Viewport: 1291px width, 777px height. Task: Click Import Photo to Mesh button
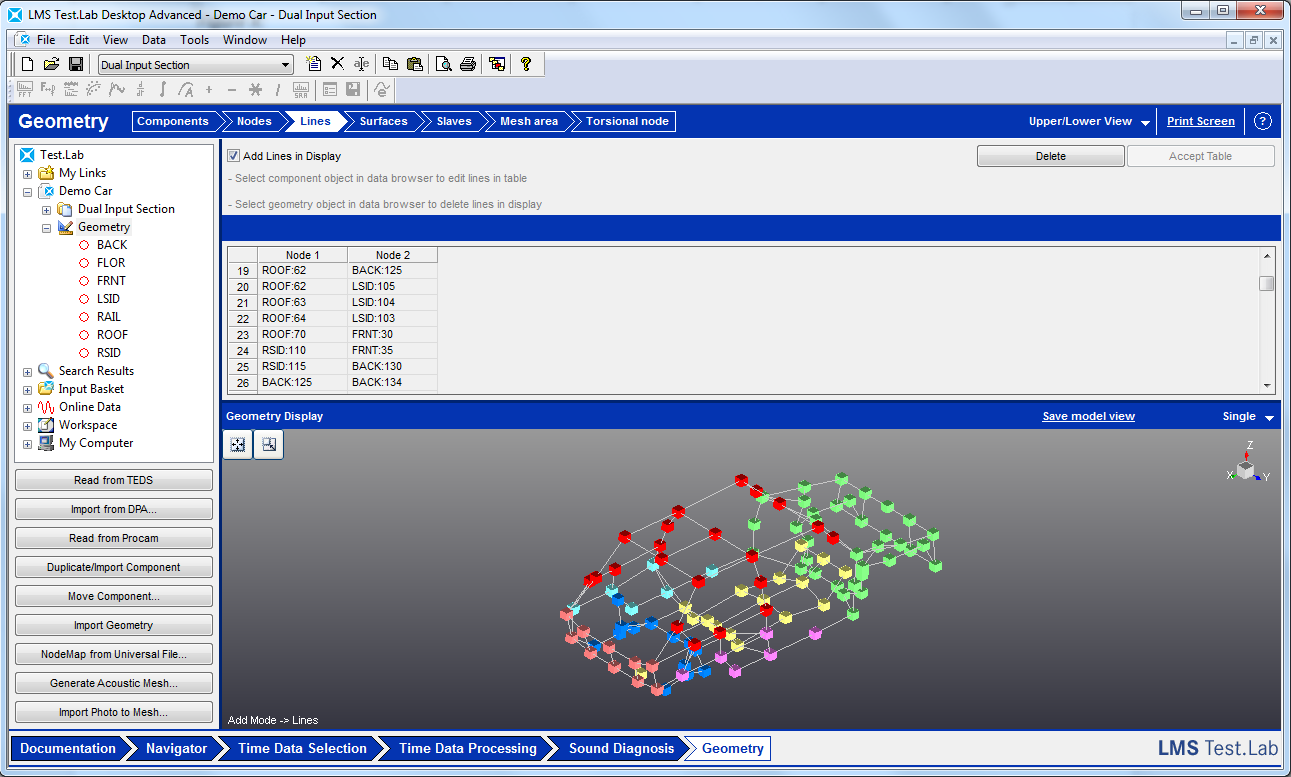114,712
